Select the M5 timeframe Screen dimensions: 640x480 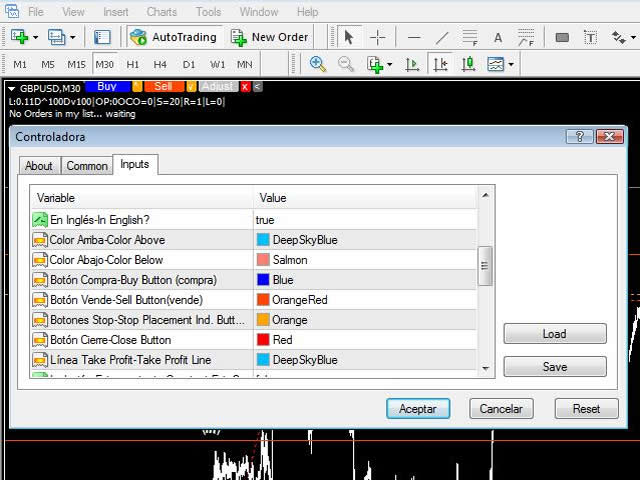point(48,64)
